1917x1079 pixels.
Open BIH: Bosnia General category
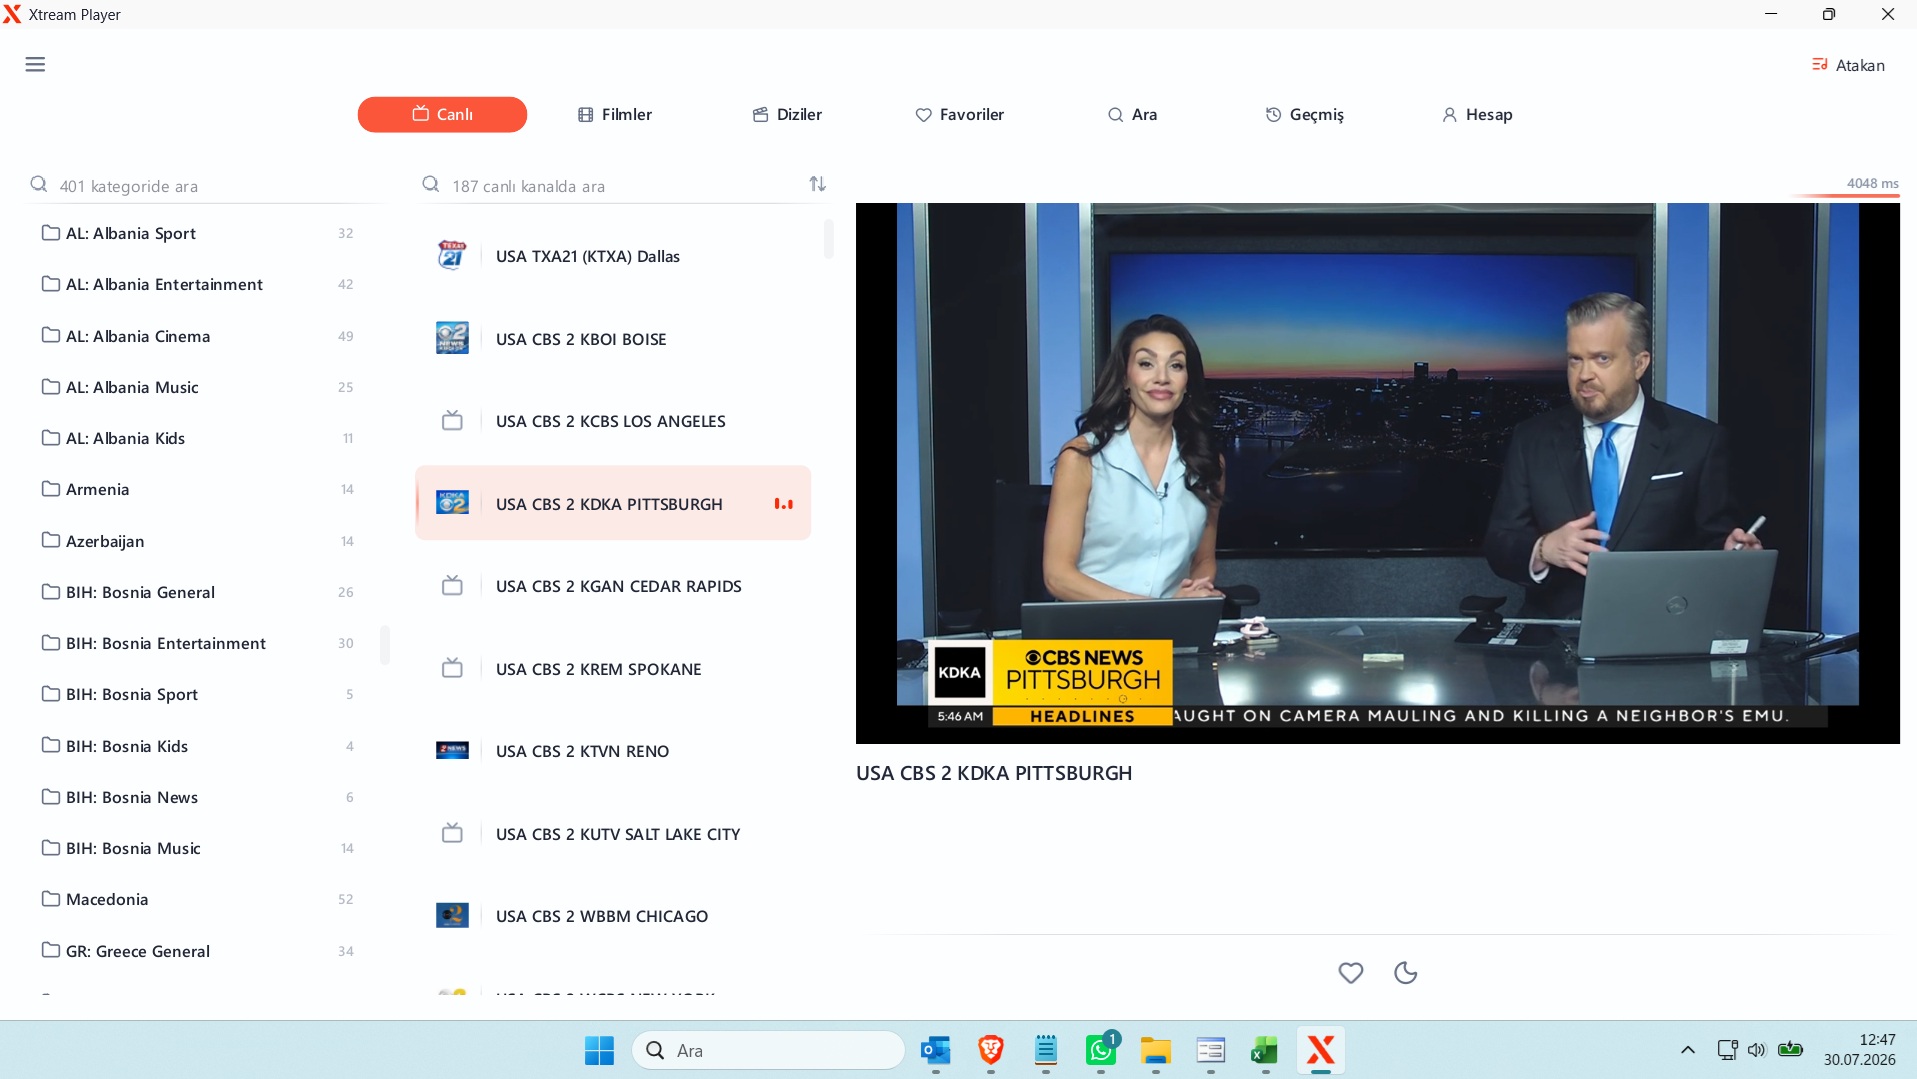[x=200, y=592]
